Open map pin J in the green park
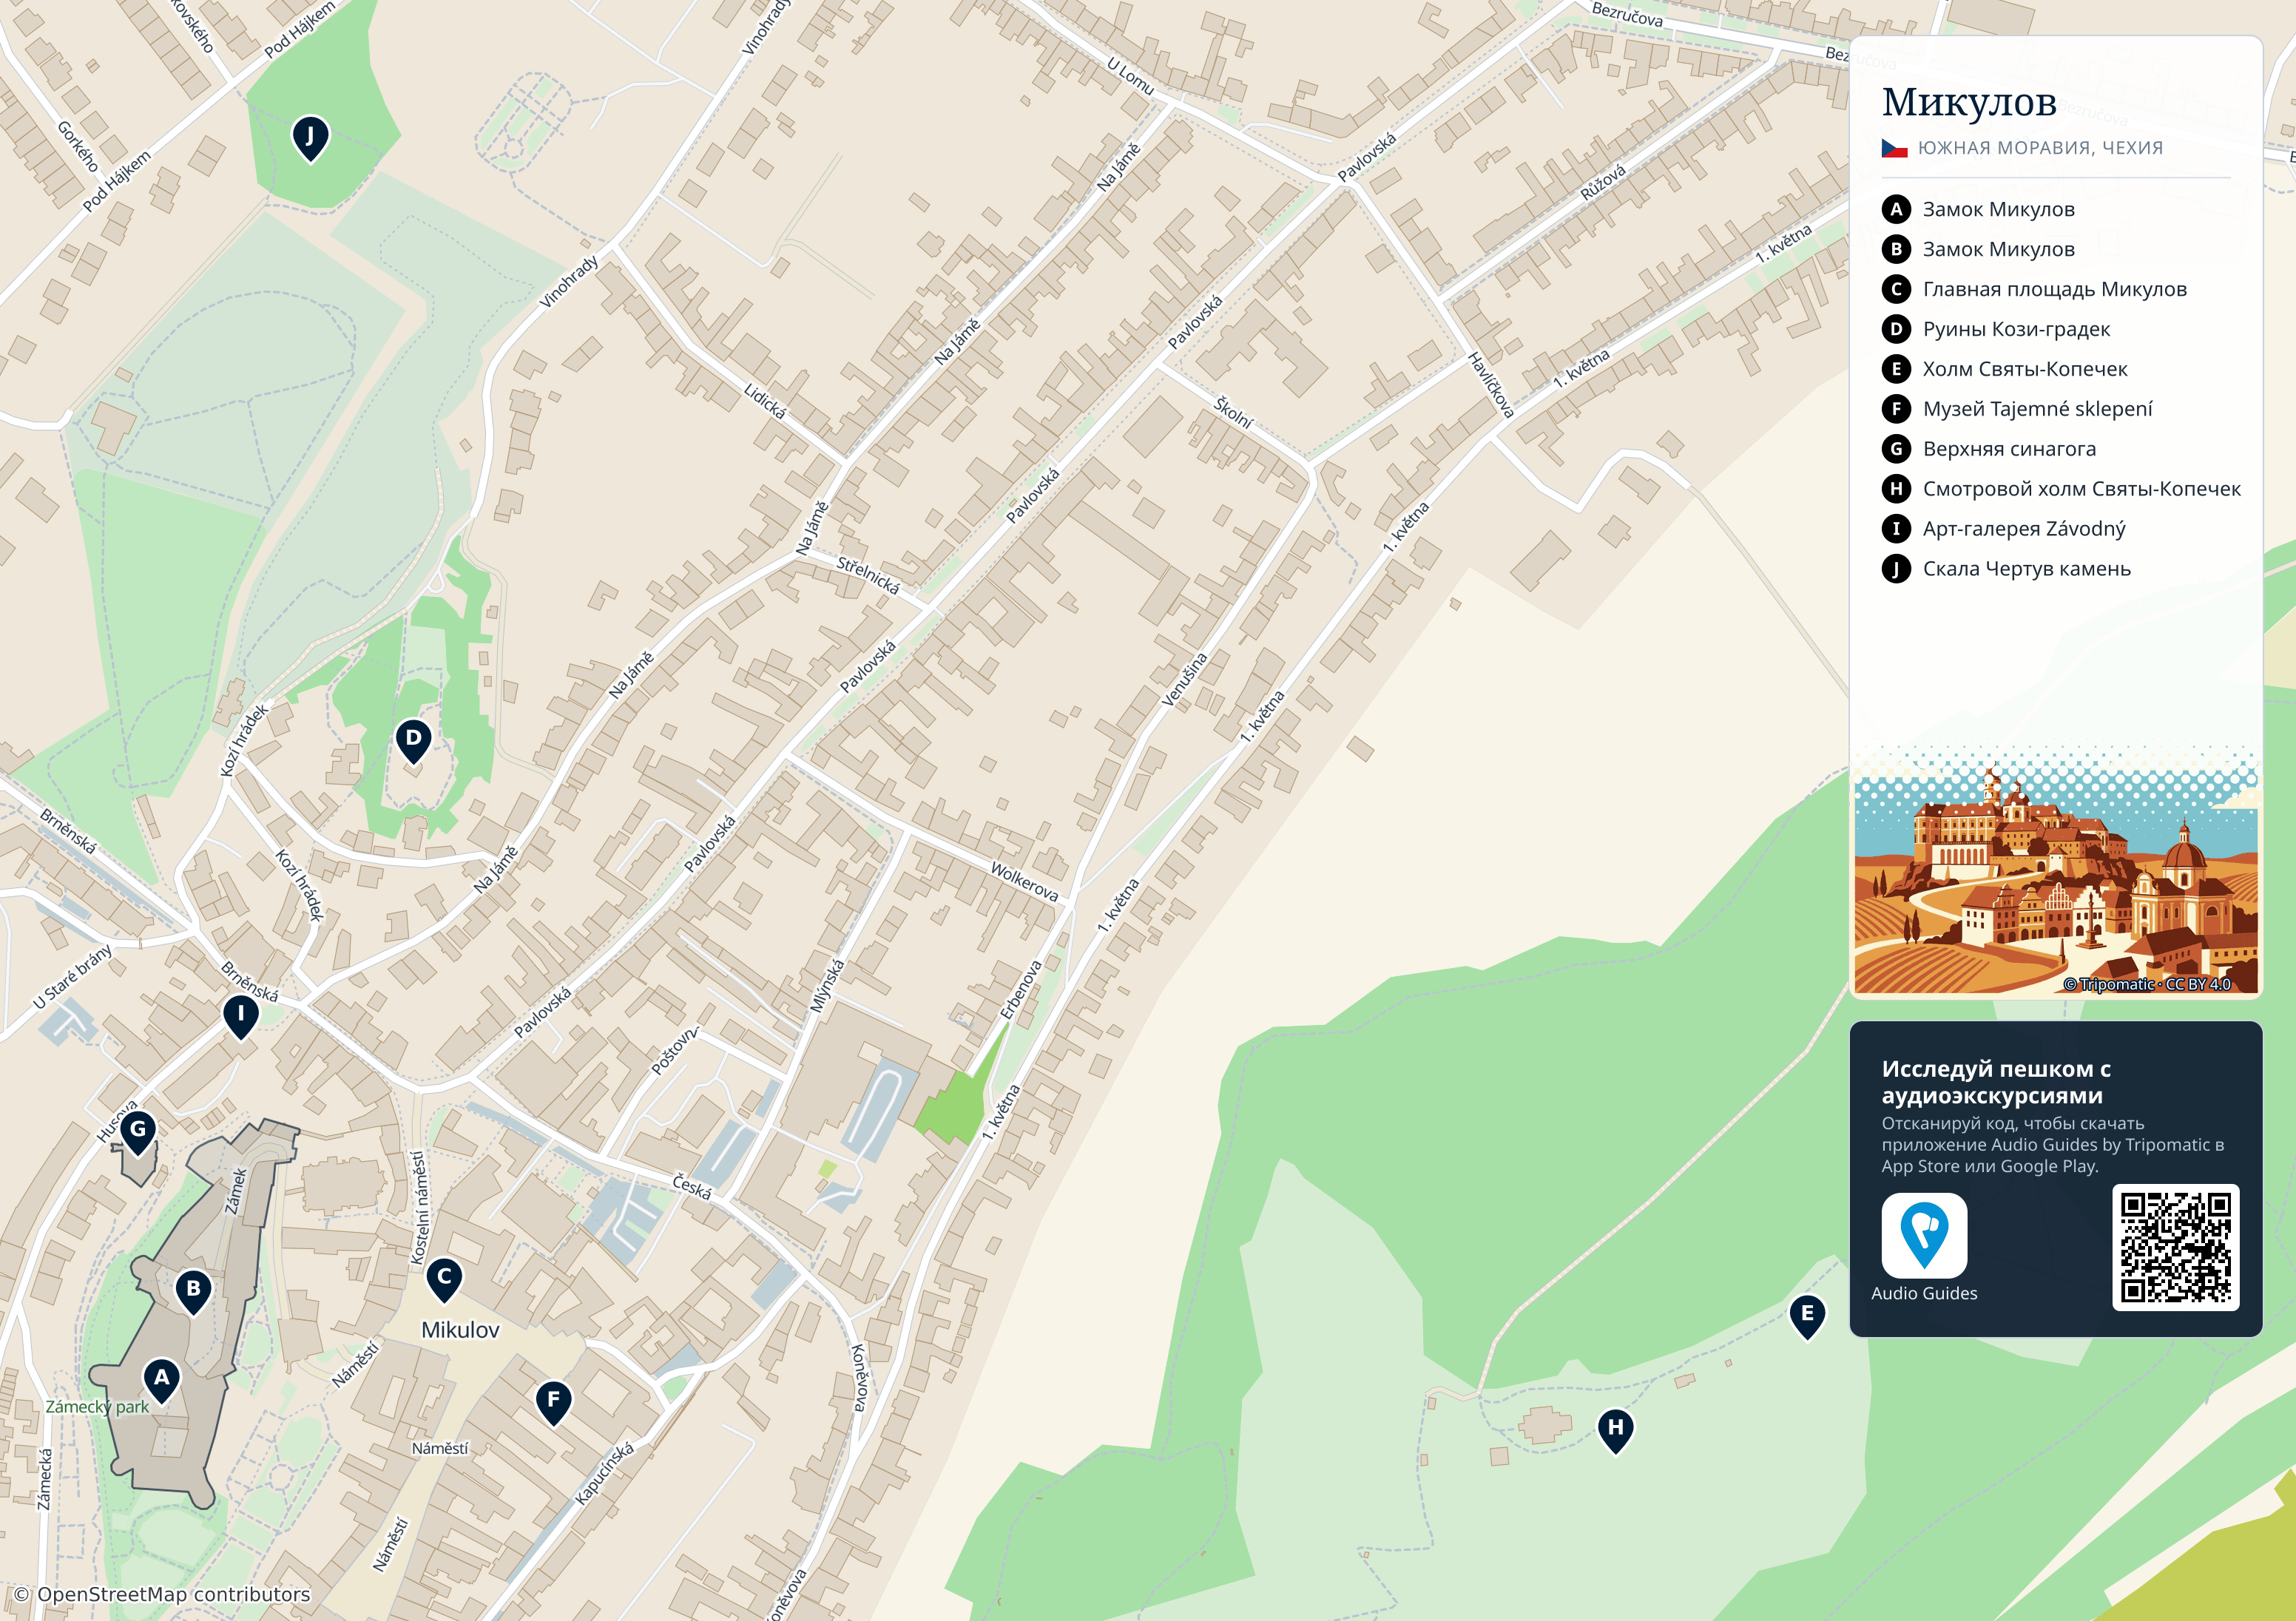 tap(310, 138)
